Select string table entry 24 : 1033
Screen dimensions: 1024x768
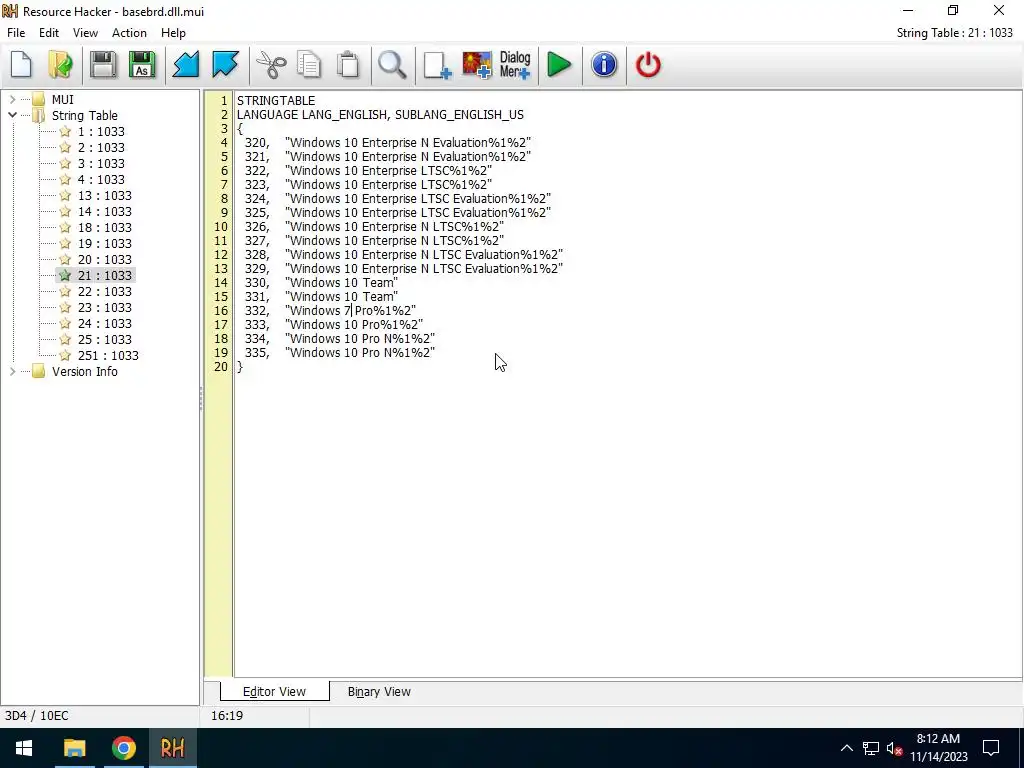pos(104,323)
